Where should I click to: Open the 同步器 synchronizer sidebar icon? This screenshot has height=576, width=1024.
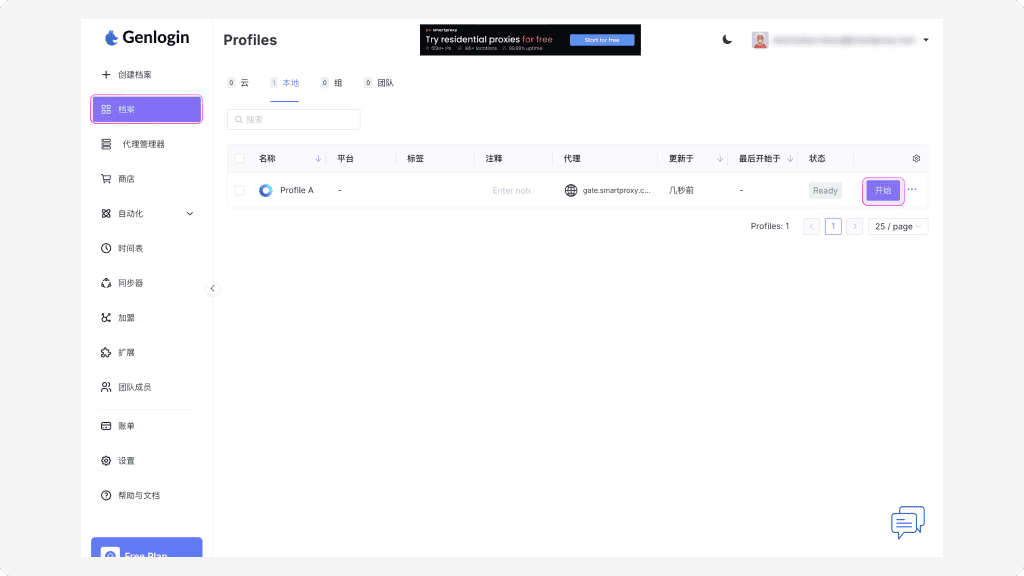point(106,283)
